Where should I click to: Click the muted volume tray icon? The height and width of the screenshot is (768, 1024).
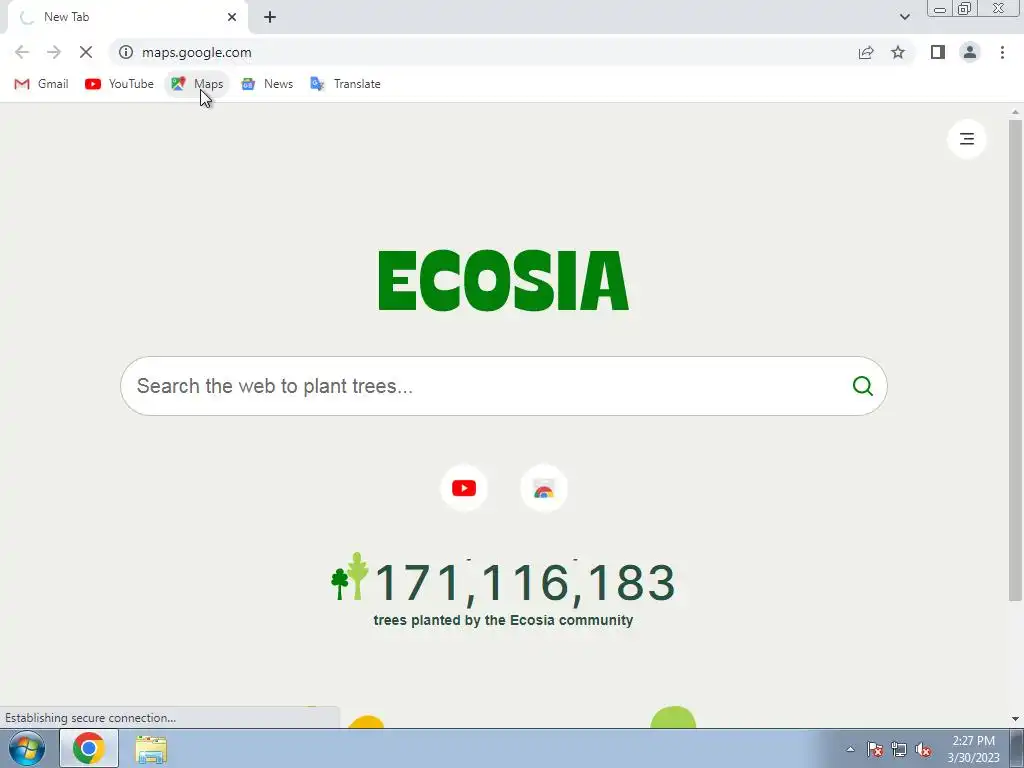pos(923,749)
